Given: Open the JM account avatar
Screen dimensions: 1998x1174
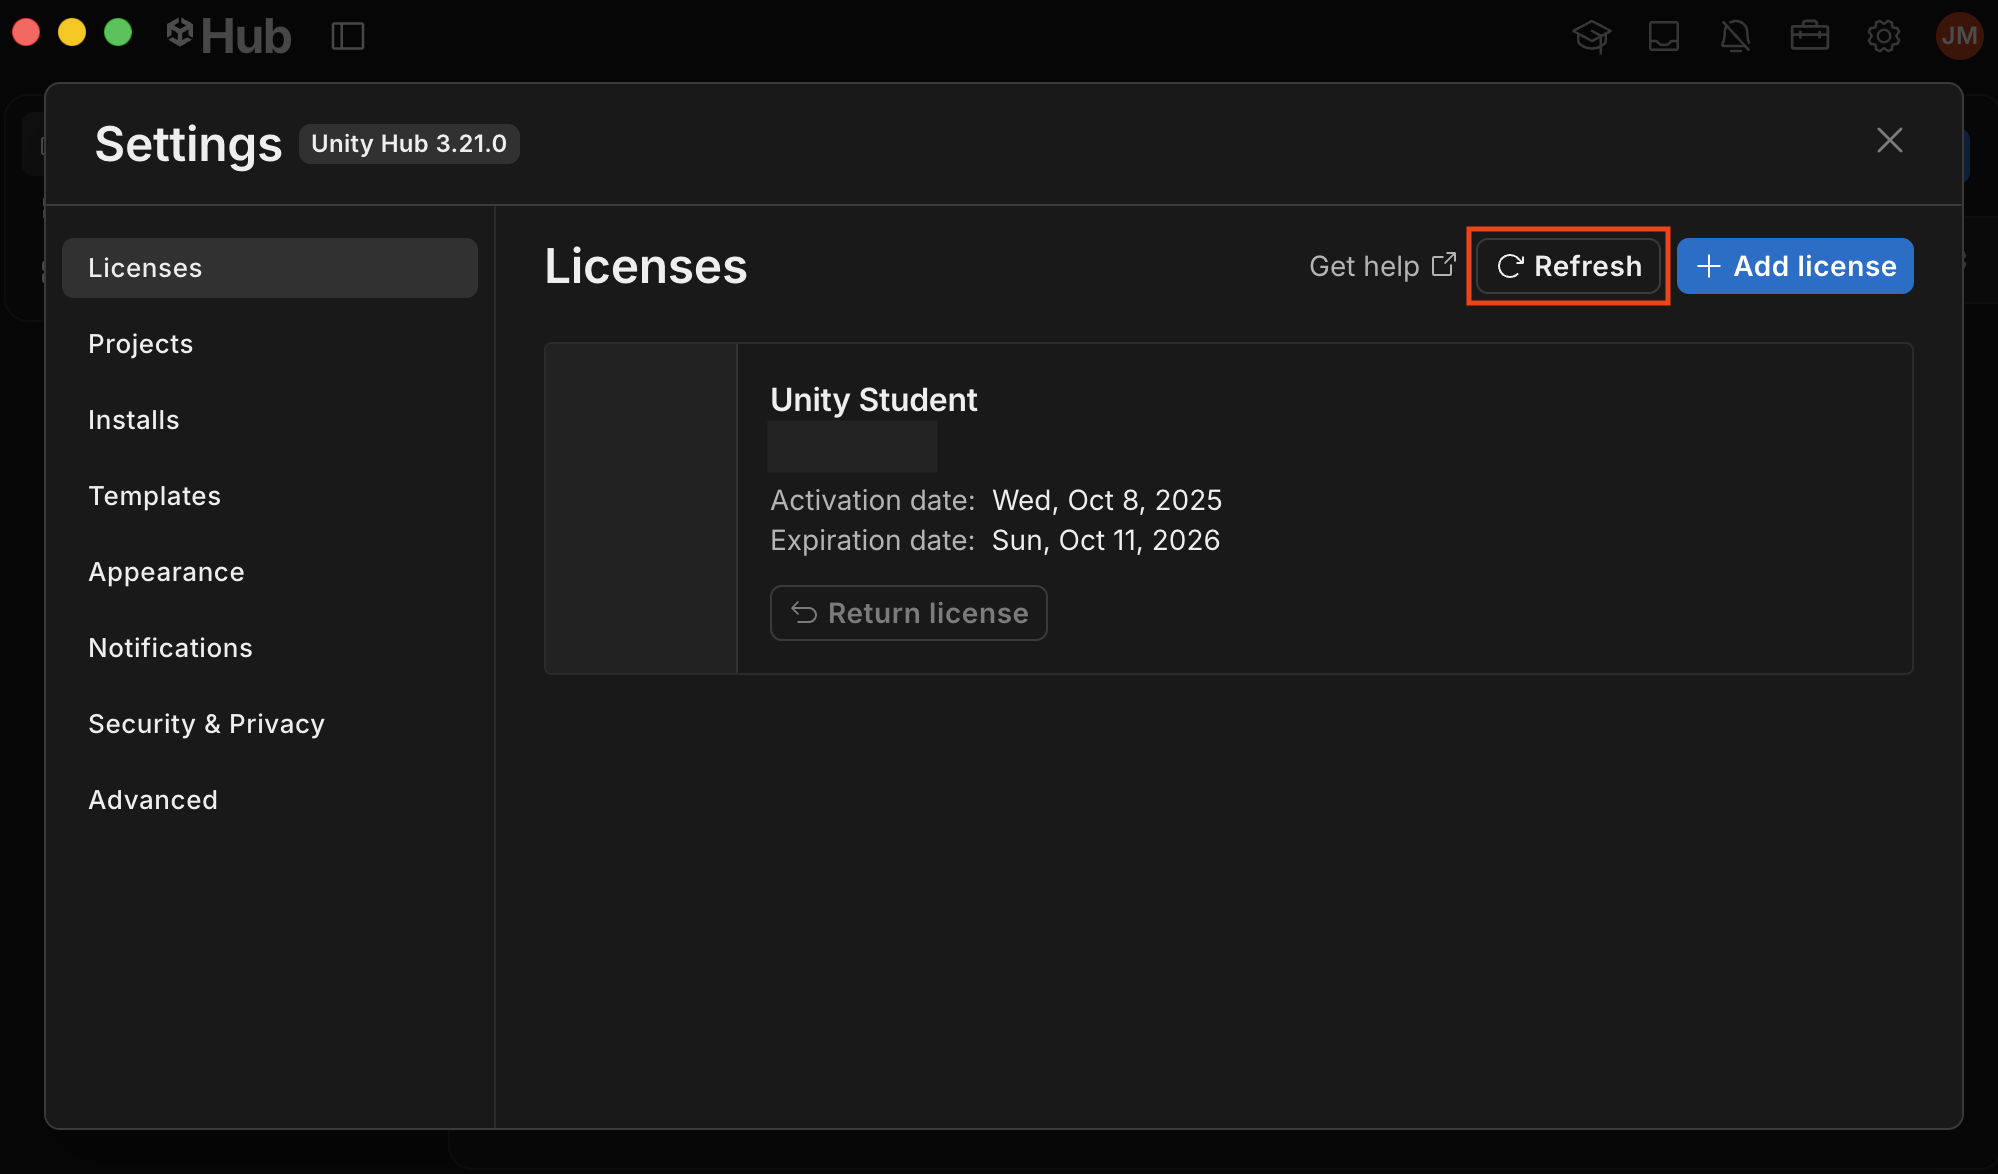Looking at the screenshot, I should [1960, 36].
